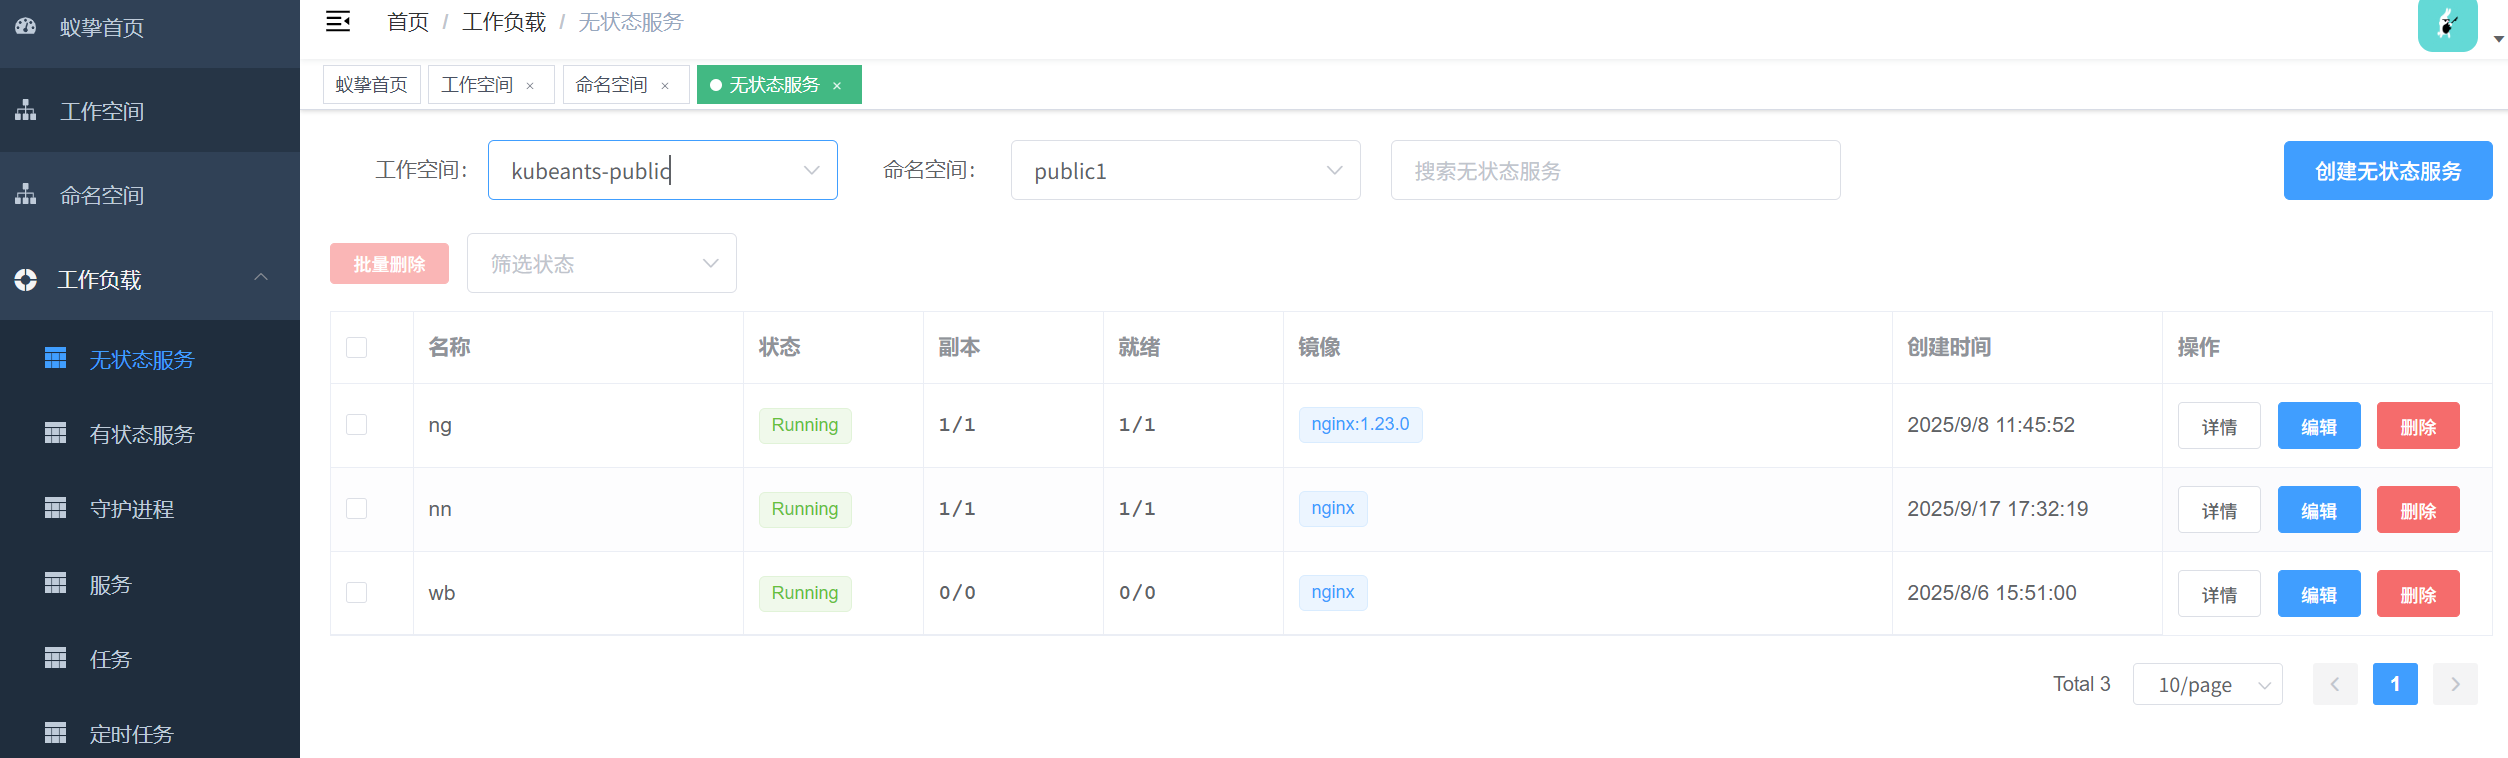
Task: Click the 工作负载 circular sidebar icon
Action: 26,280
